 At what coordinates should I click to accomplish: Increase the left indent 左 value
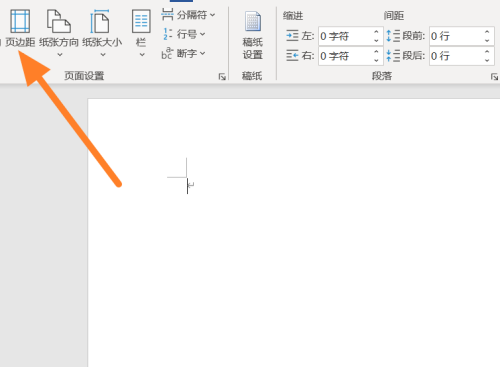point(376,32)
